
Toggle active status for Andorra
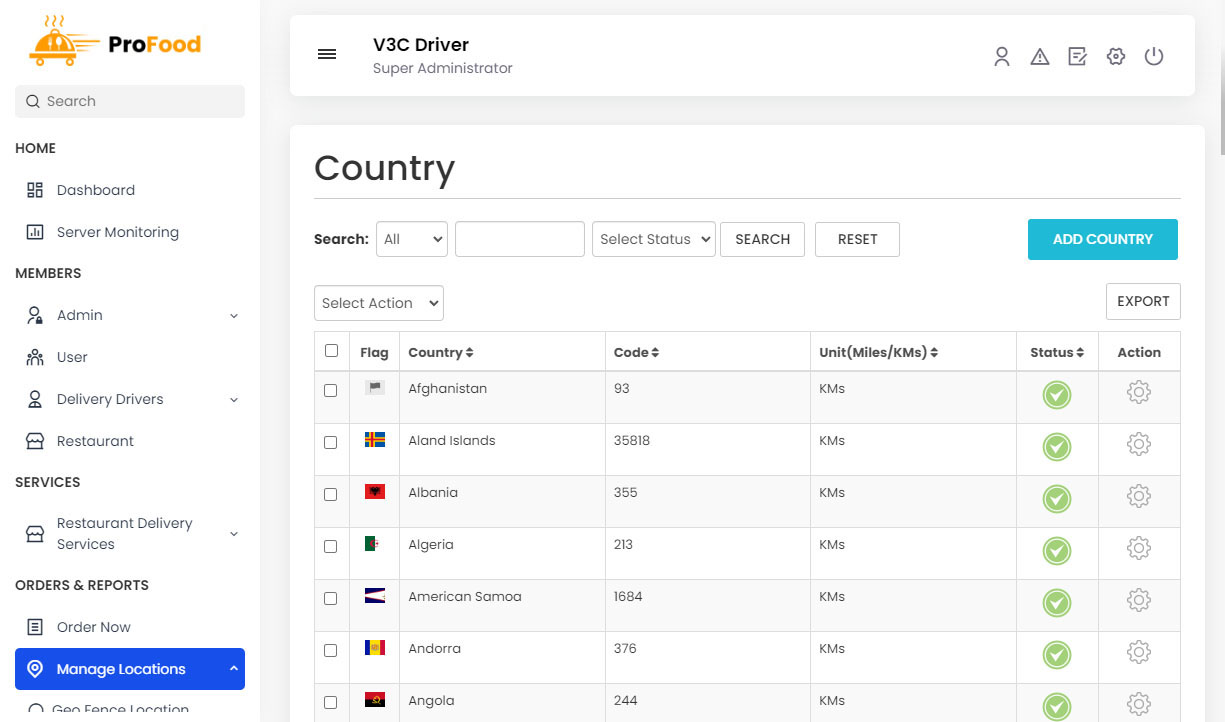pos(1057,655)
